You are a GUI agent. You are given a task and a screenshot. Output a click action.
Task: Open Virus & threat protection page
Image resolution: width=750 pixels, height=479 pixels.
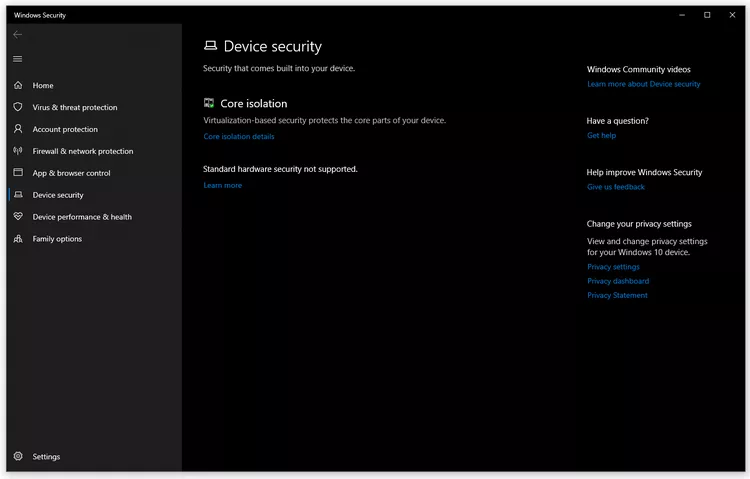(94, 107)
